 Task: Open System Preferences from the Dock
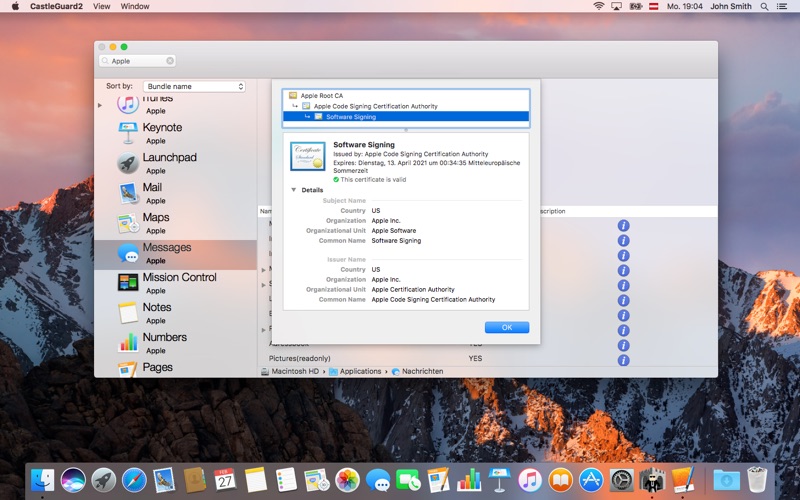click(621, 480)
